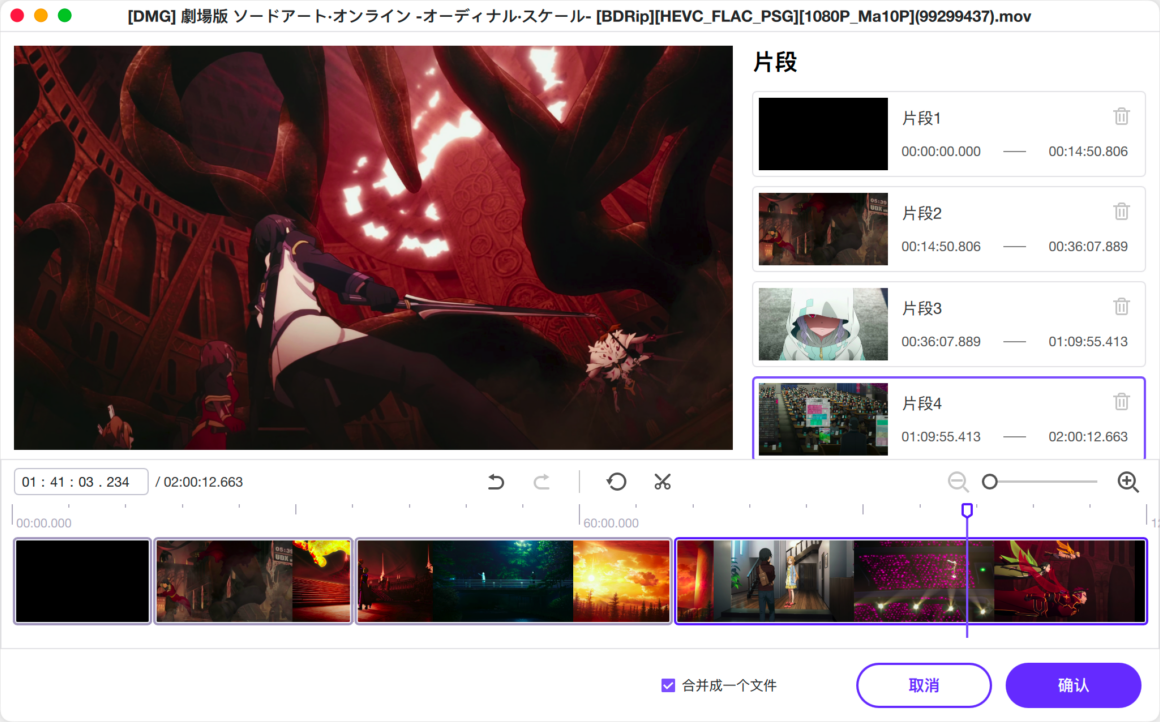
Task: Click 片段3 end time 01:09:55.413
Action: click(x=1088, y=342)
